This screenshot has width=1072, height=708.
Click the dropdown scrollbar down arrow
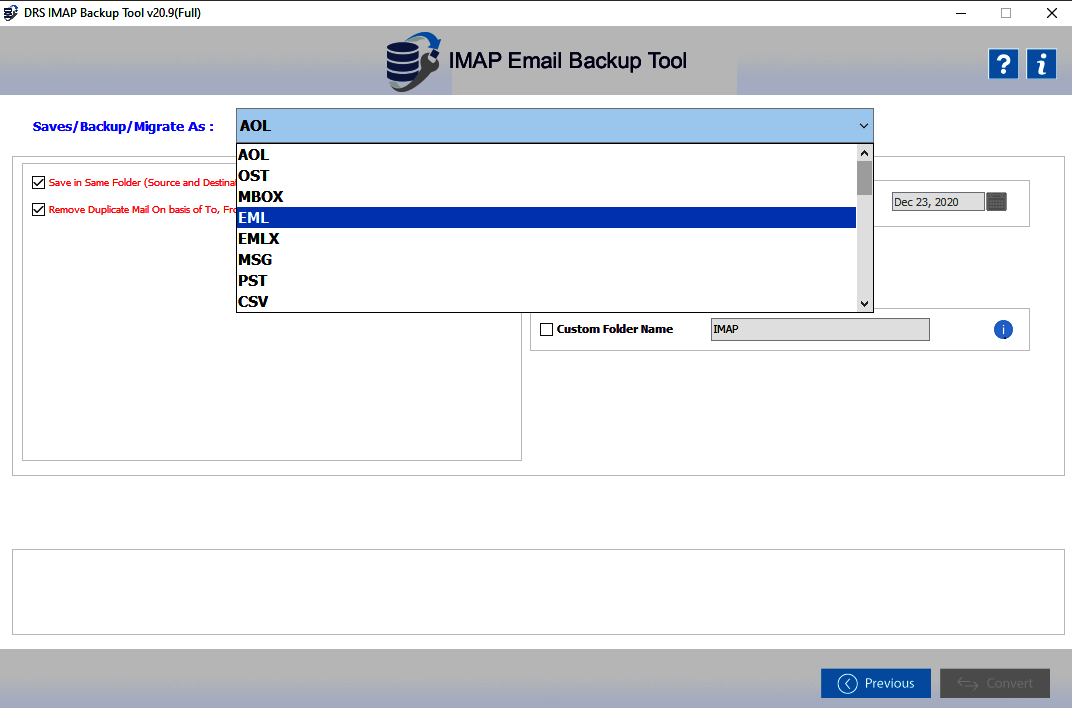[863, 303]
